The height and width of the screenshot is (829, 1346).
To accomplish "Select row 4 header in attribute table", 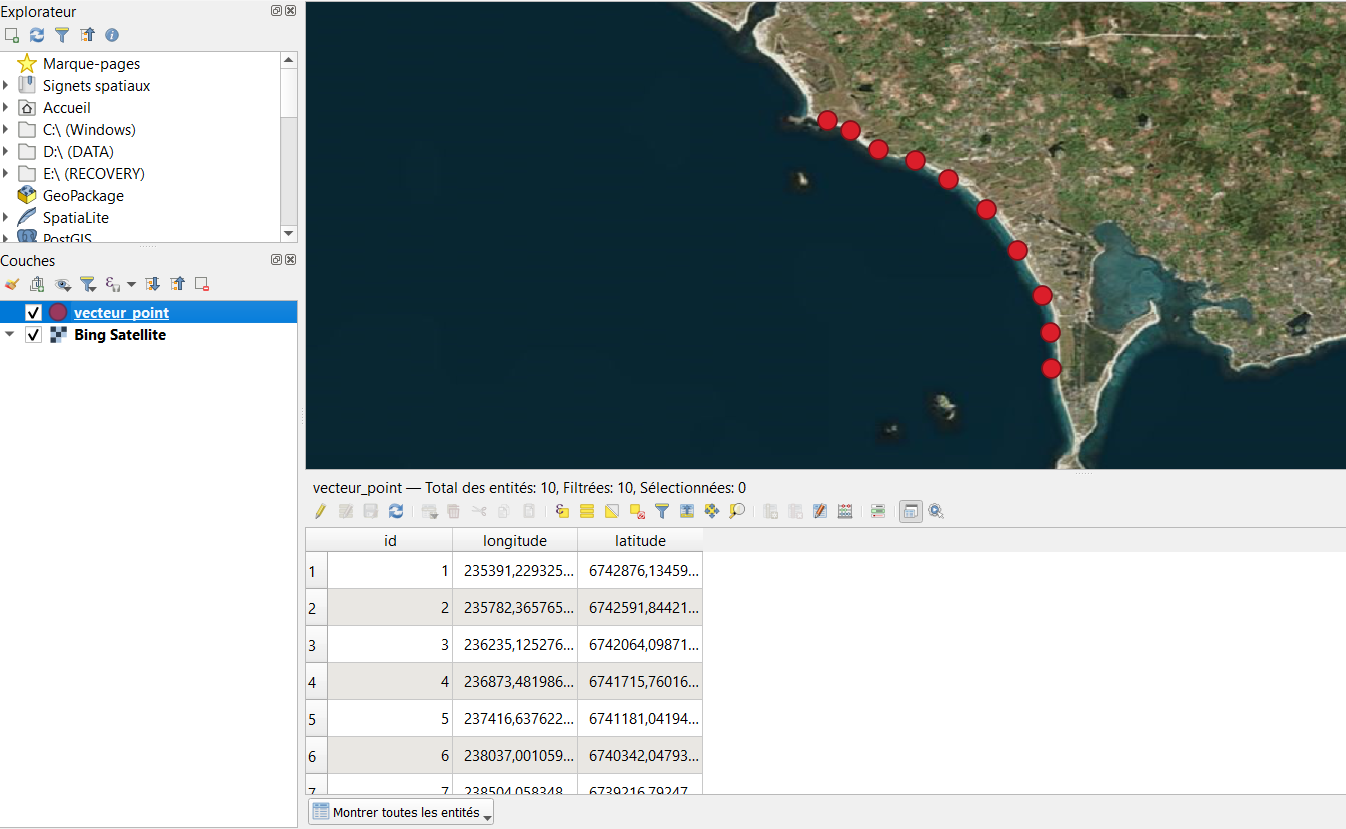I will pos(317,682).
